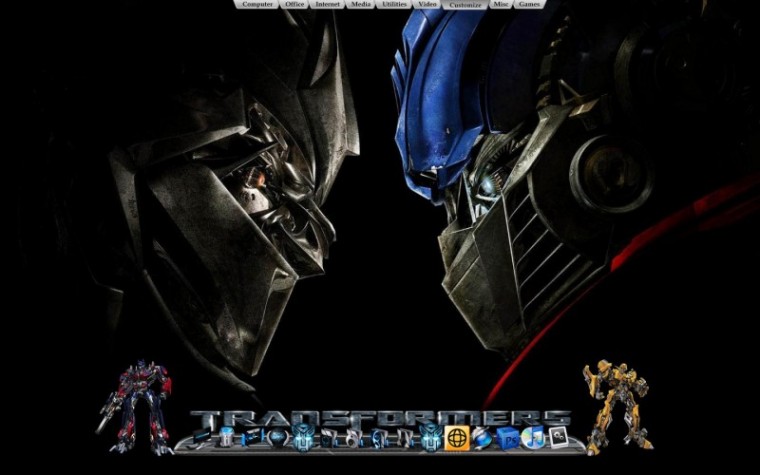Select the Customize tab
This screenshot has width=760, height=475.
coord(465,5)
